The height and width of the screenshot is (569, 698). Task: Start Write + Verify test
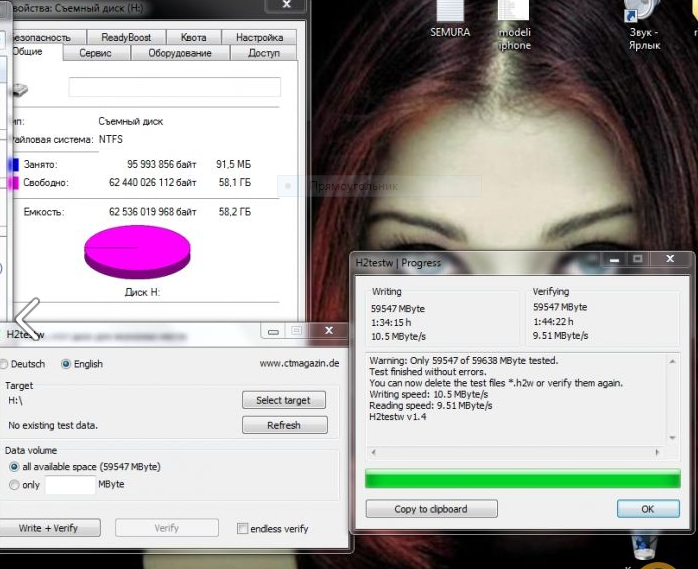click(49, 528)
